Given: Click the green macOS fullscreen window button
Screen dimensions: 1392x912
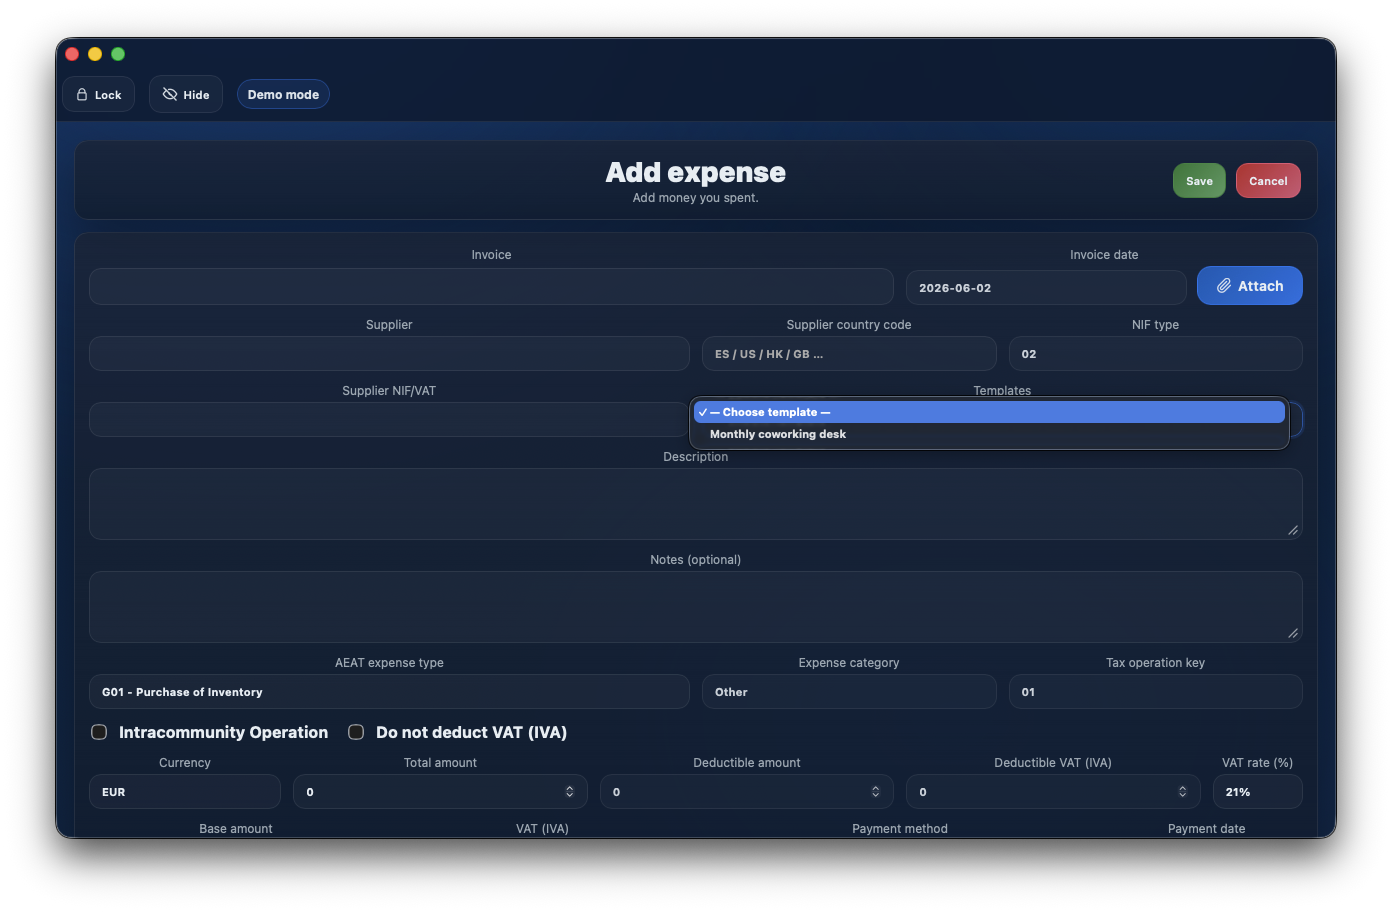Looking at the screenshot, I should pyautogui.click(x=118, y=54).
